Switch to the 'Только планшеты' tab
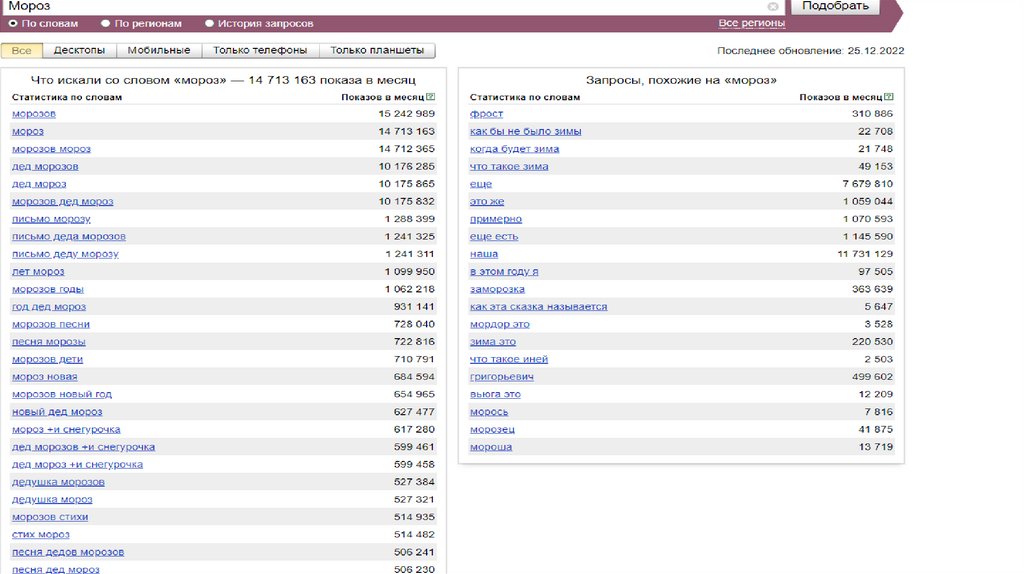The height and width of the screenshot is (574, 1024). [377, 50]
